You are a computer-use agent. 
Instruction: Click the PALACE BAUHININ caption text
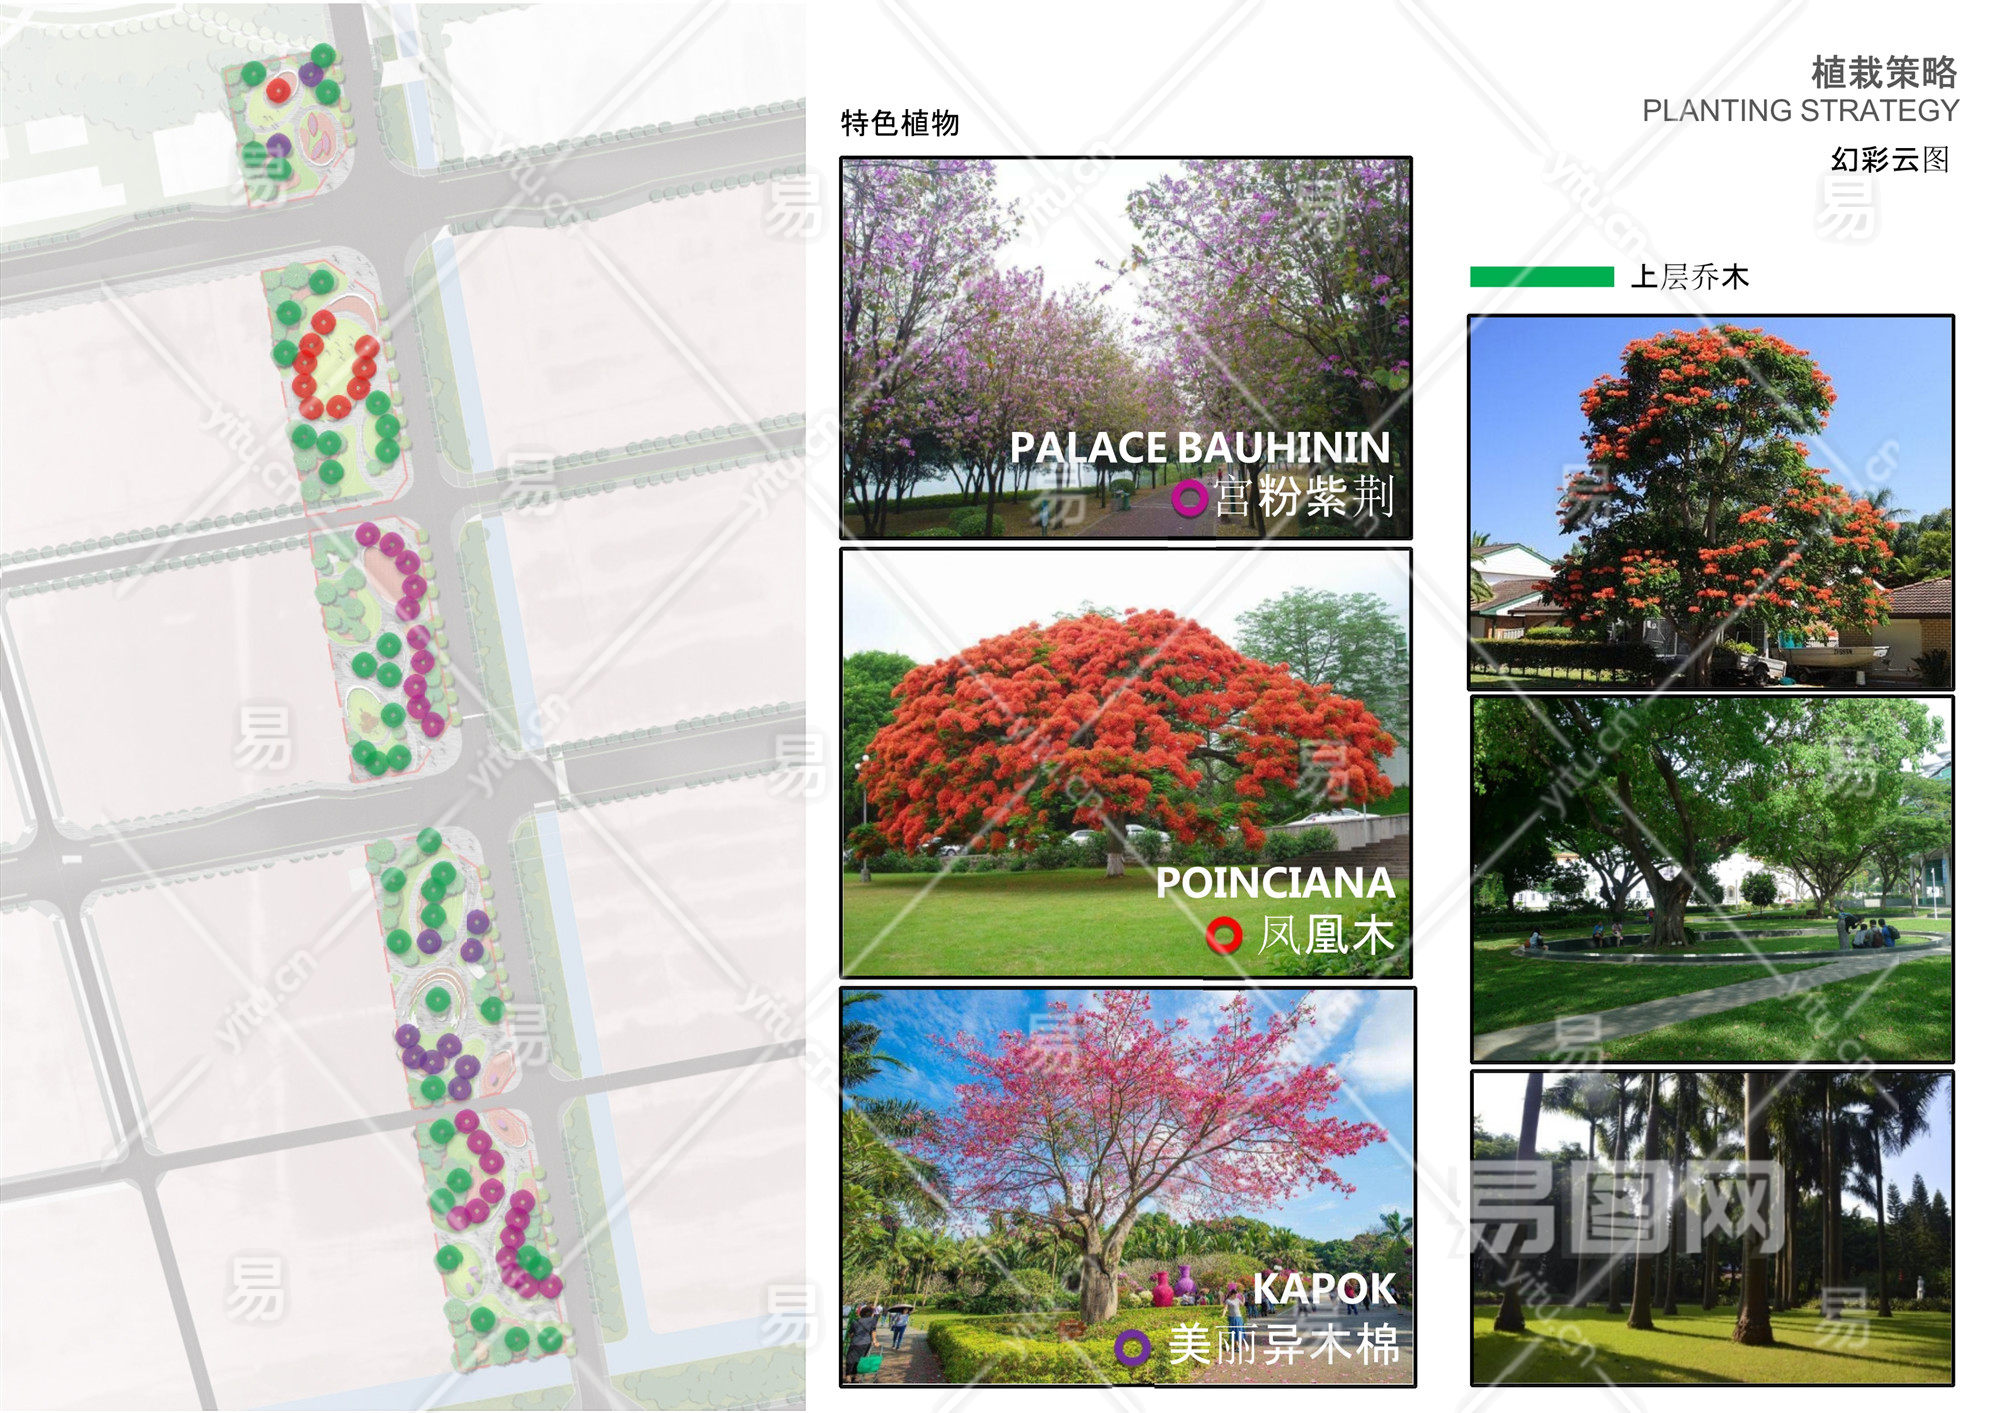tap(1199, 447)
